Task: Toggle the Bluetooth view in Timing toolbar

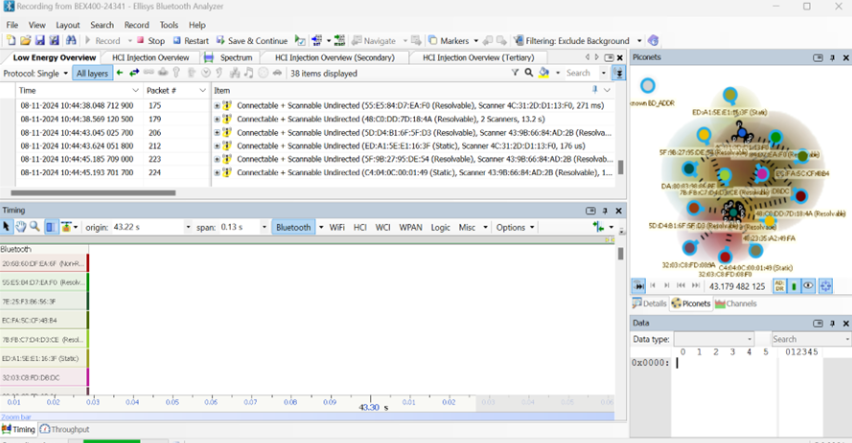Action: point(293,227)
